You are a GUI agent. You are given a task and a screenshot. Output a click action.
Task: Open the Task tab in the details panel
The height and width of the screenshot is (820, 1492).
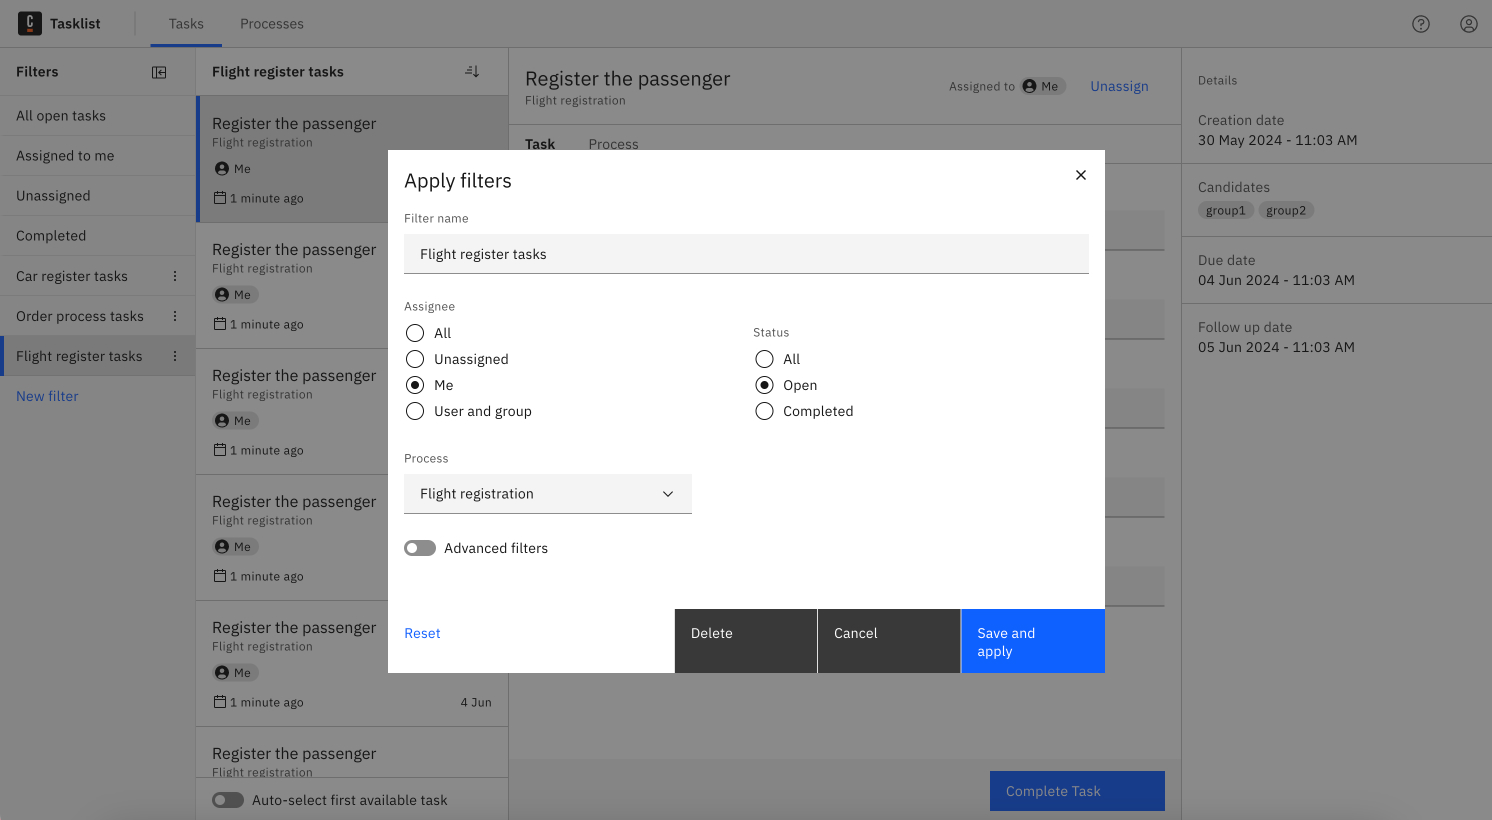[540, 144]
